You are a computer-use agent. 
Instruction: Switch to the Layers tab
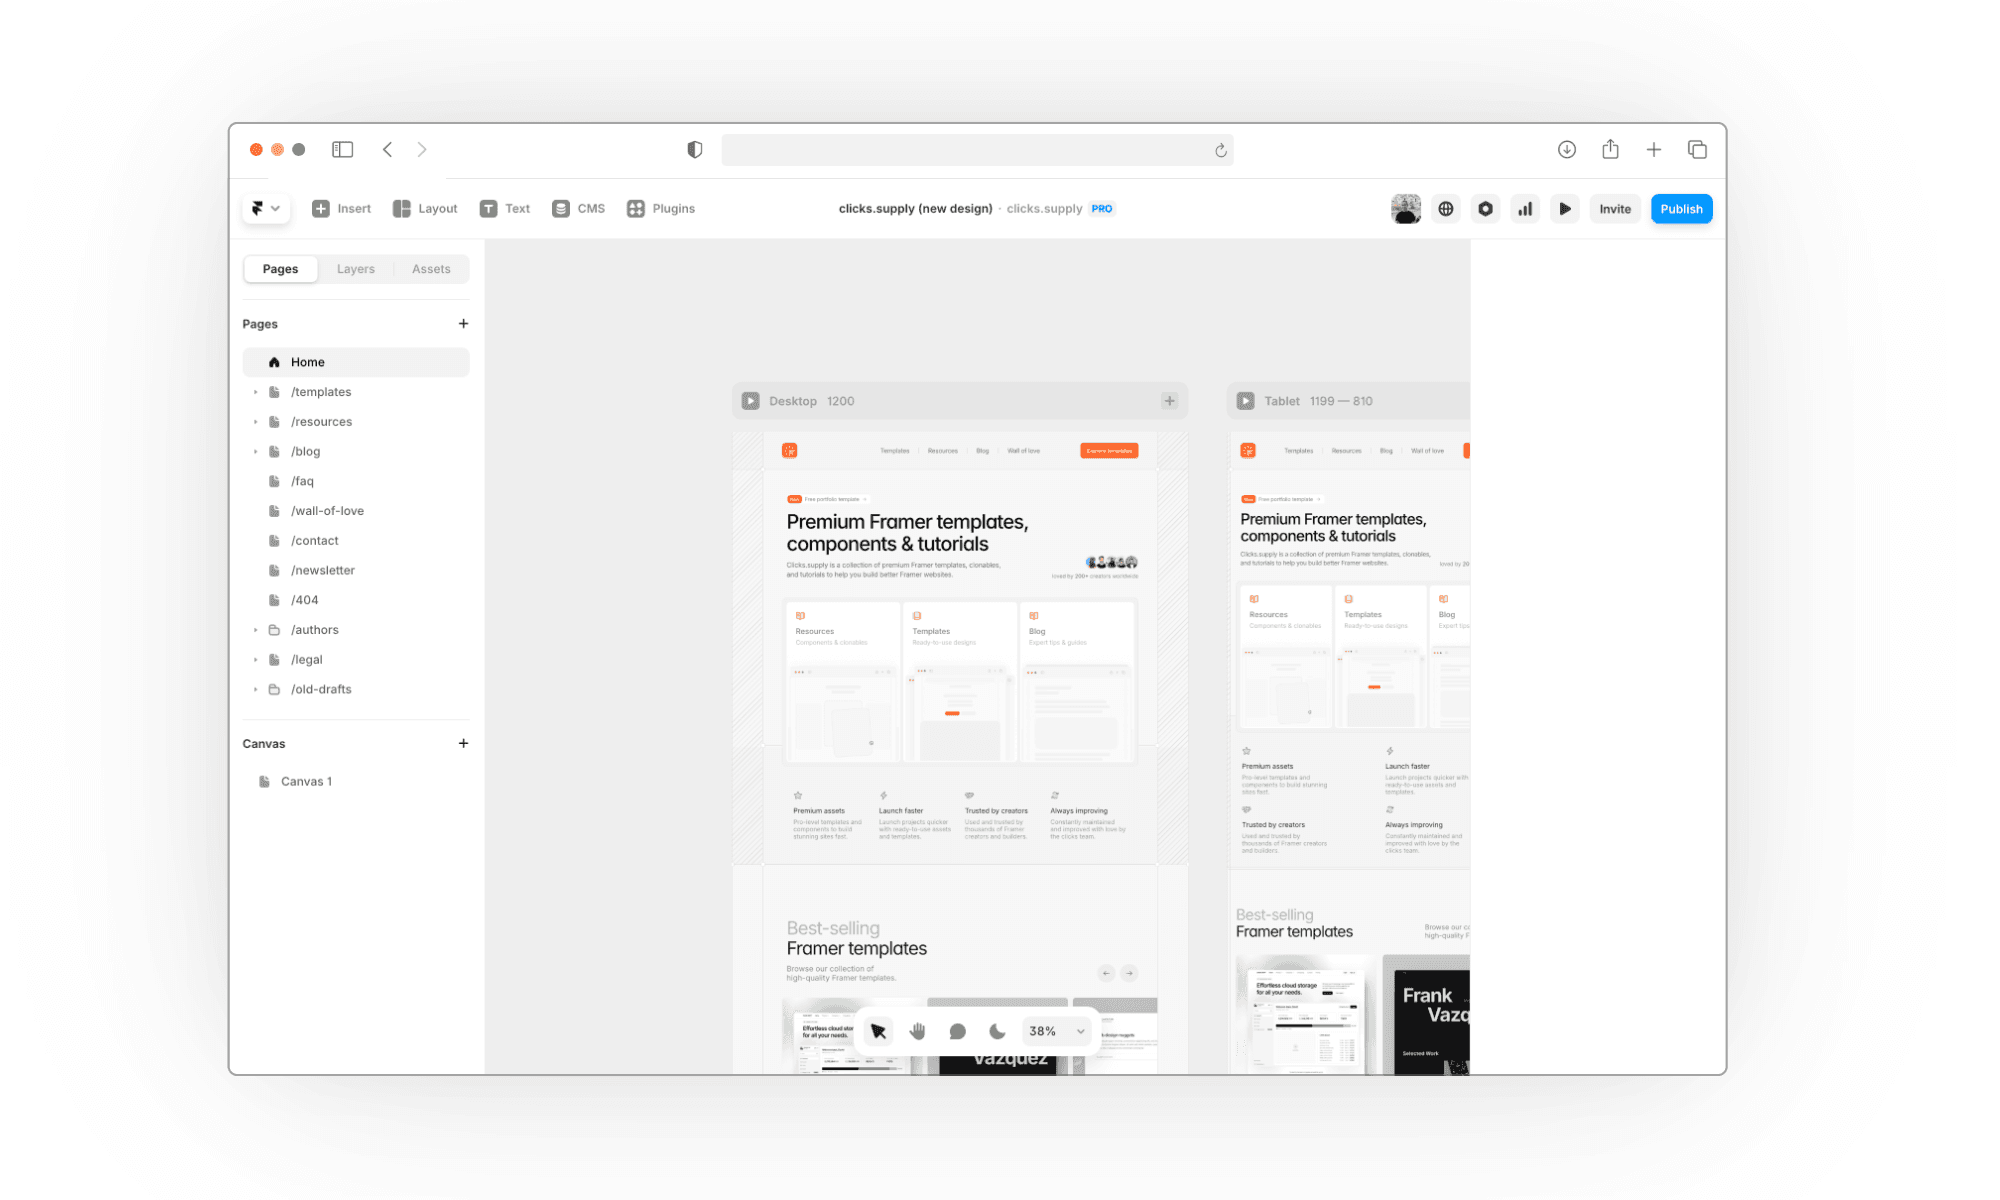355,269
